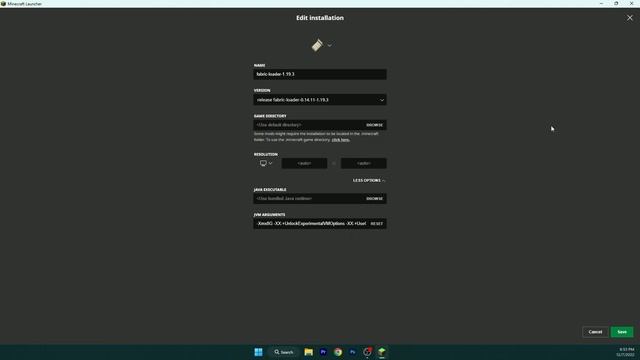The image size is (640, 360).
Task: Open the taskbar clock and date
Action: pos(626,352)
